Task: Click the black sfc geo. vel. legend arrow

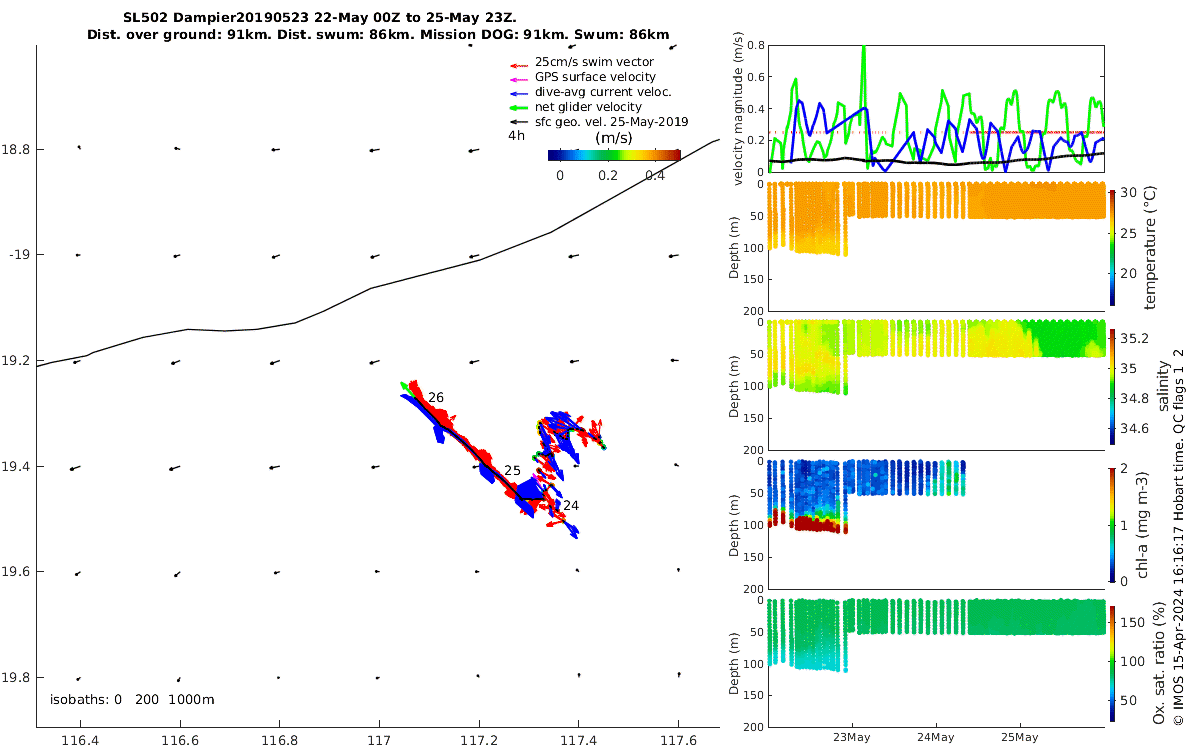Action: tap(520, 122)
